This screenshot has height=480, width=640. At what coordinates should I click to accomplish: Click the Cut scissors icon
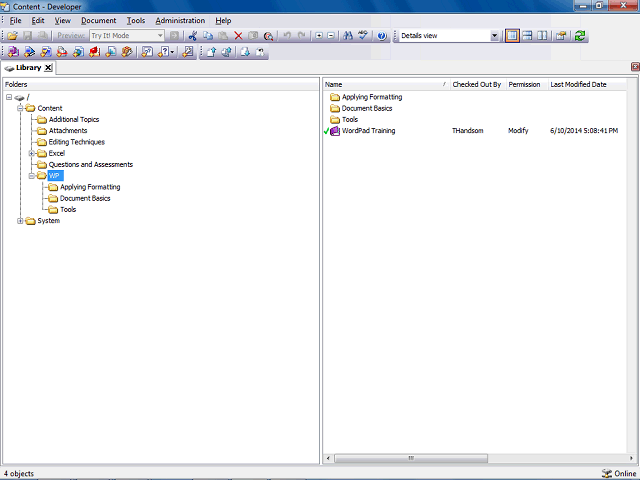192,36
